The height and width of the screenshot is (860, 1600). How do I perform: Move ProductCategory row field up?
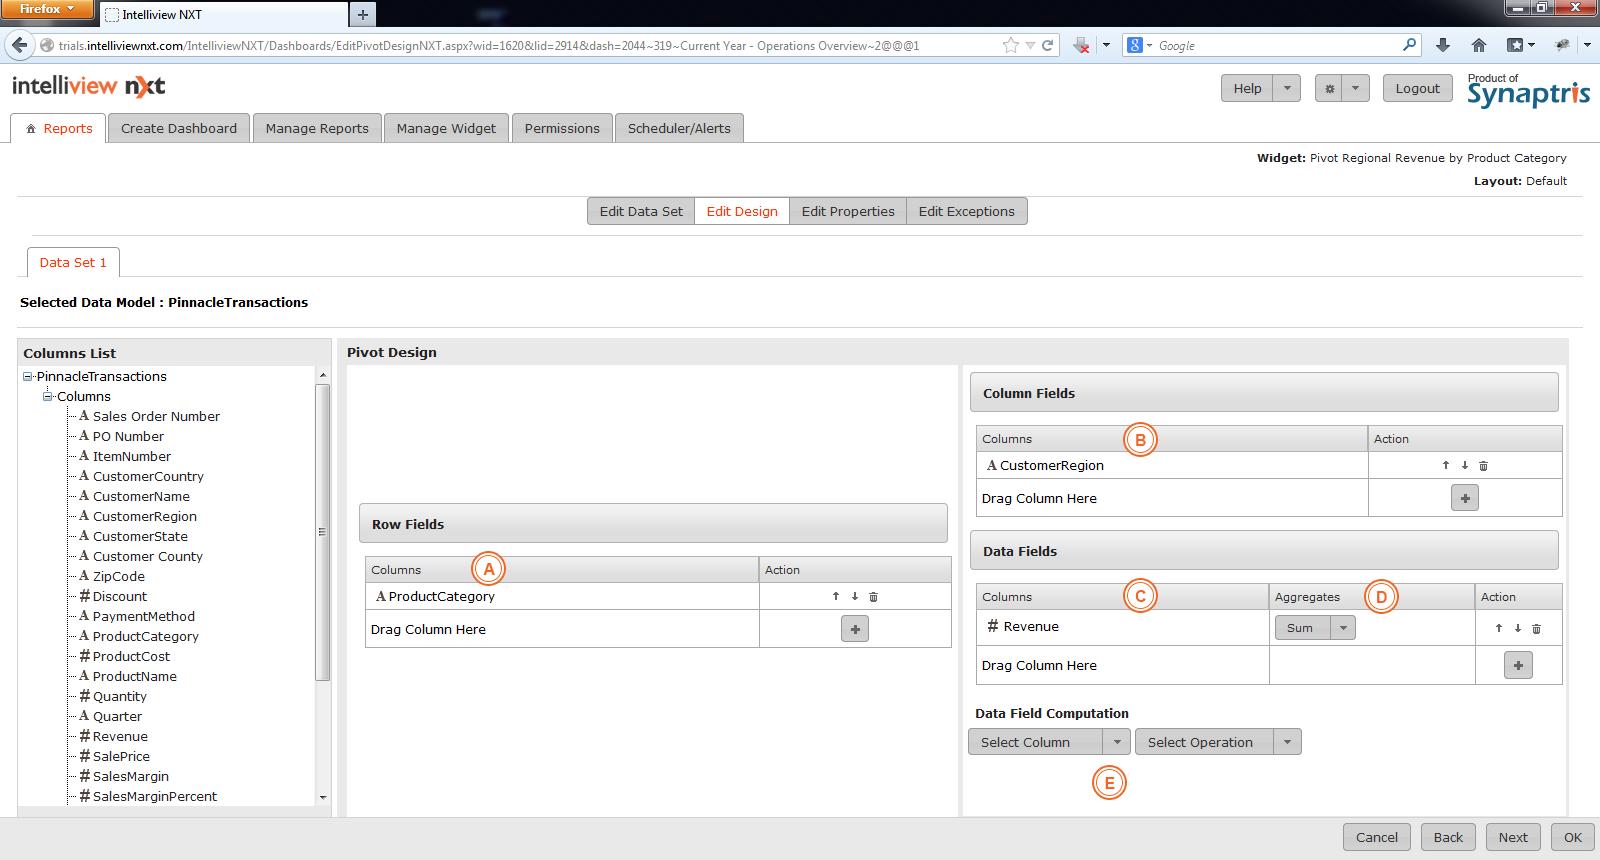(x=836, y=597)
